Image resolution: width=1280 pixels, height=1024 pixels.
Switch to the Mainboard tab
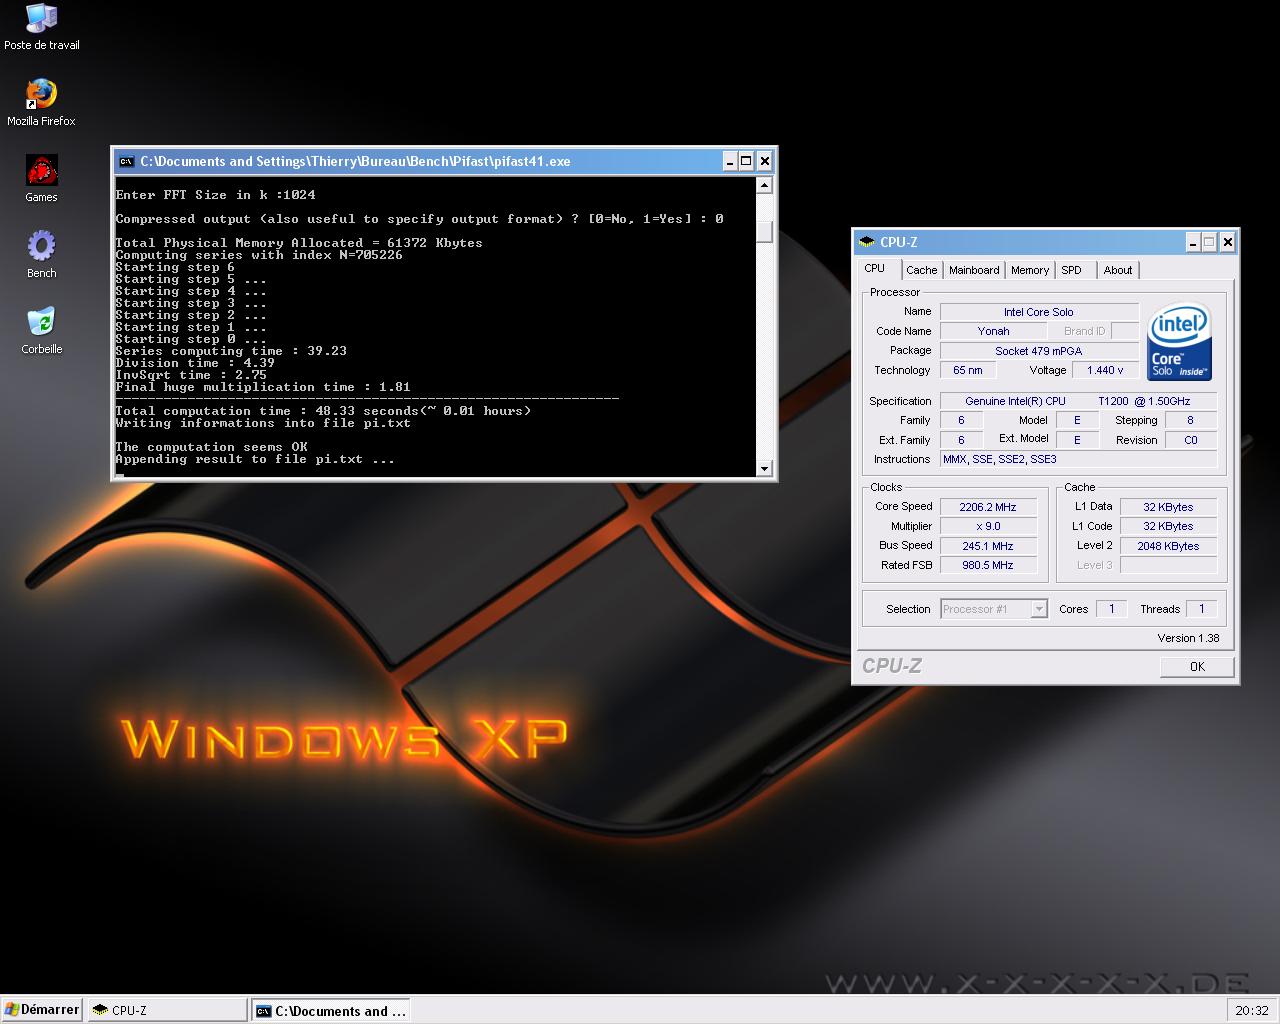click(x=974, y=270)
